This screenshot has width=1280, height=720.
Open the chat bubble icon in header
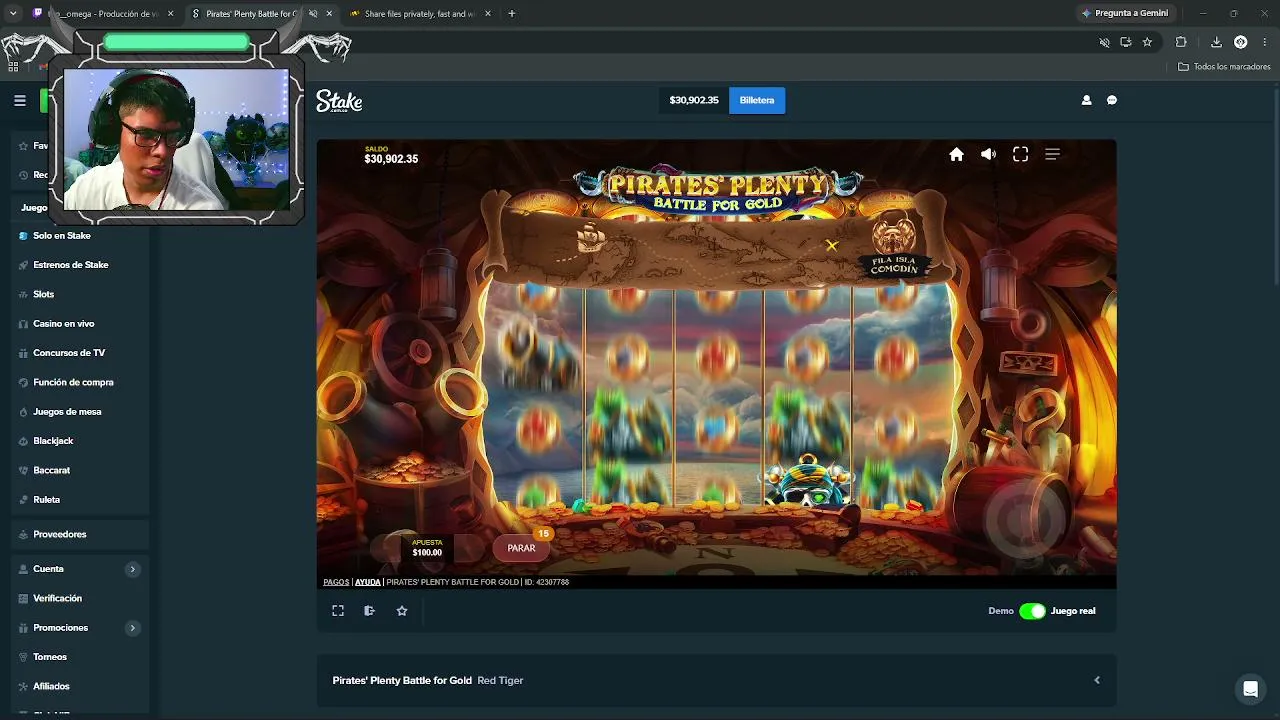tap(1112, 100)
